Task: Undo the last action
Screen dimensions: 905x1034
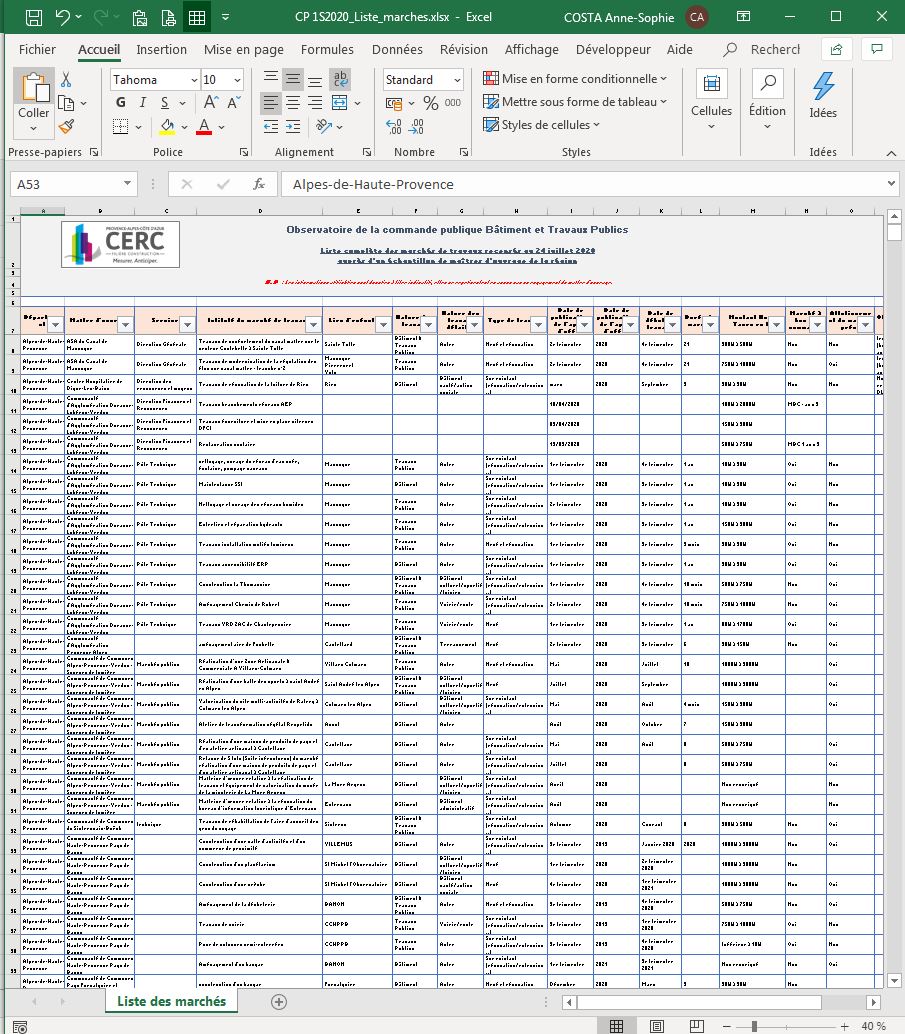Action: coord(63,17)
